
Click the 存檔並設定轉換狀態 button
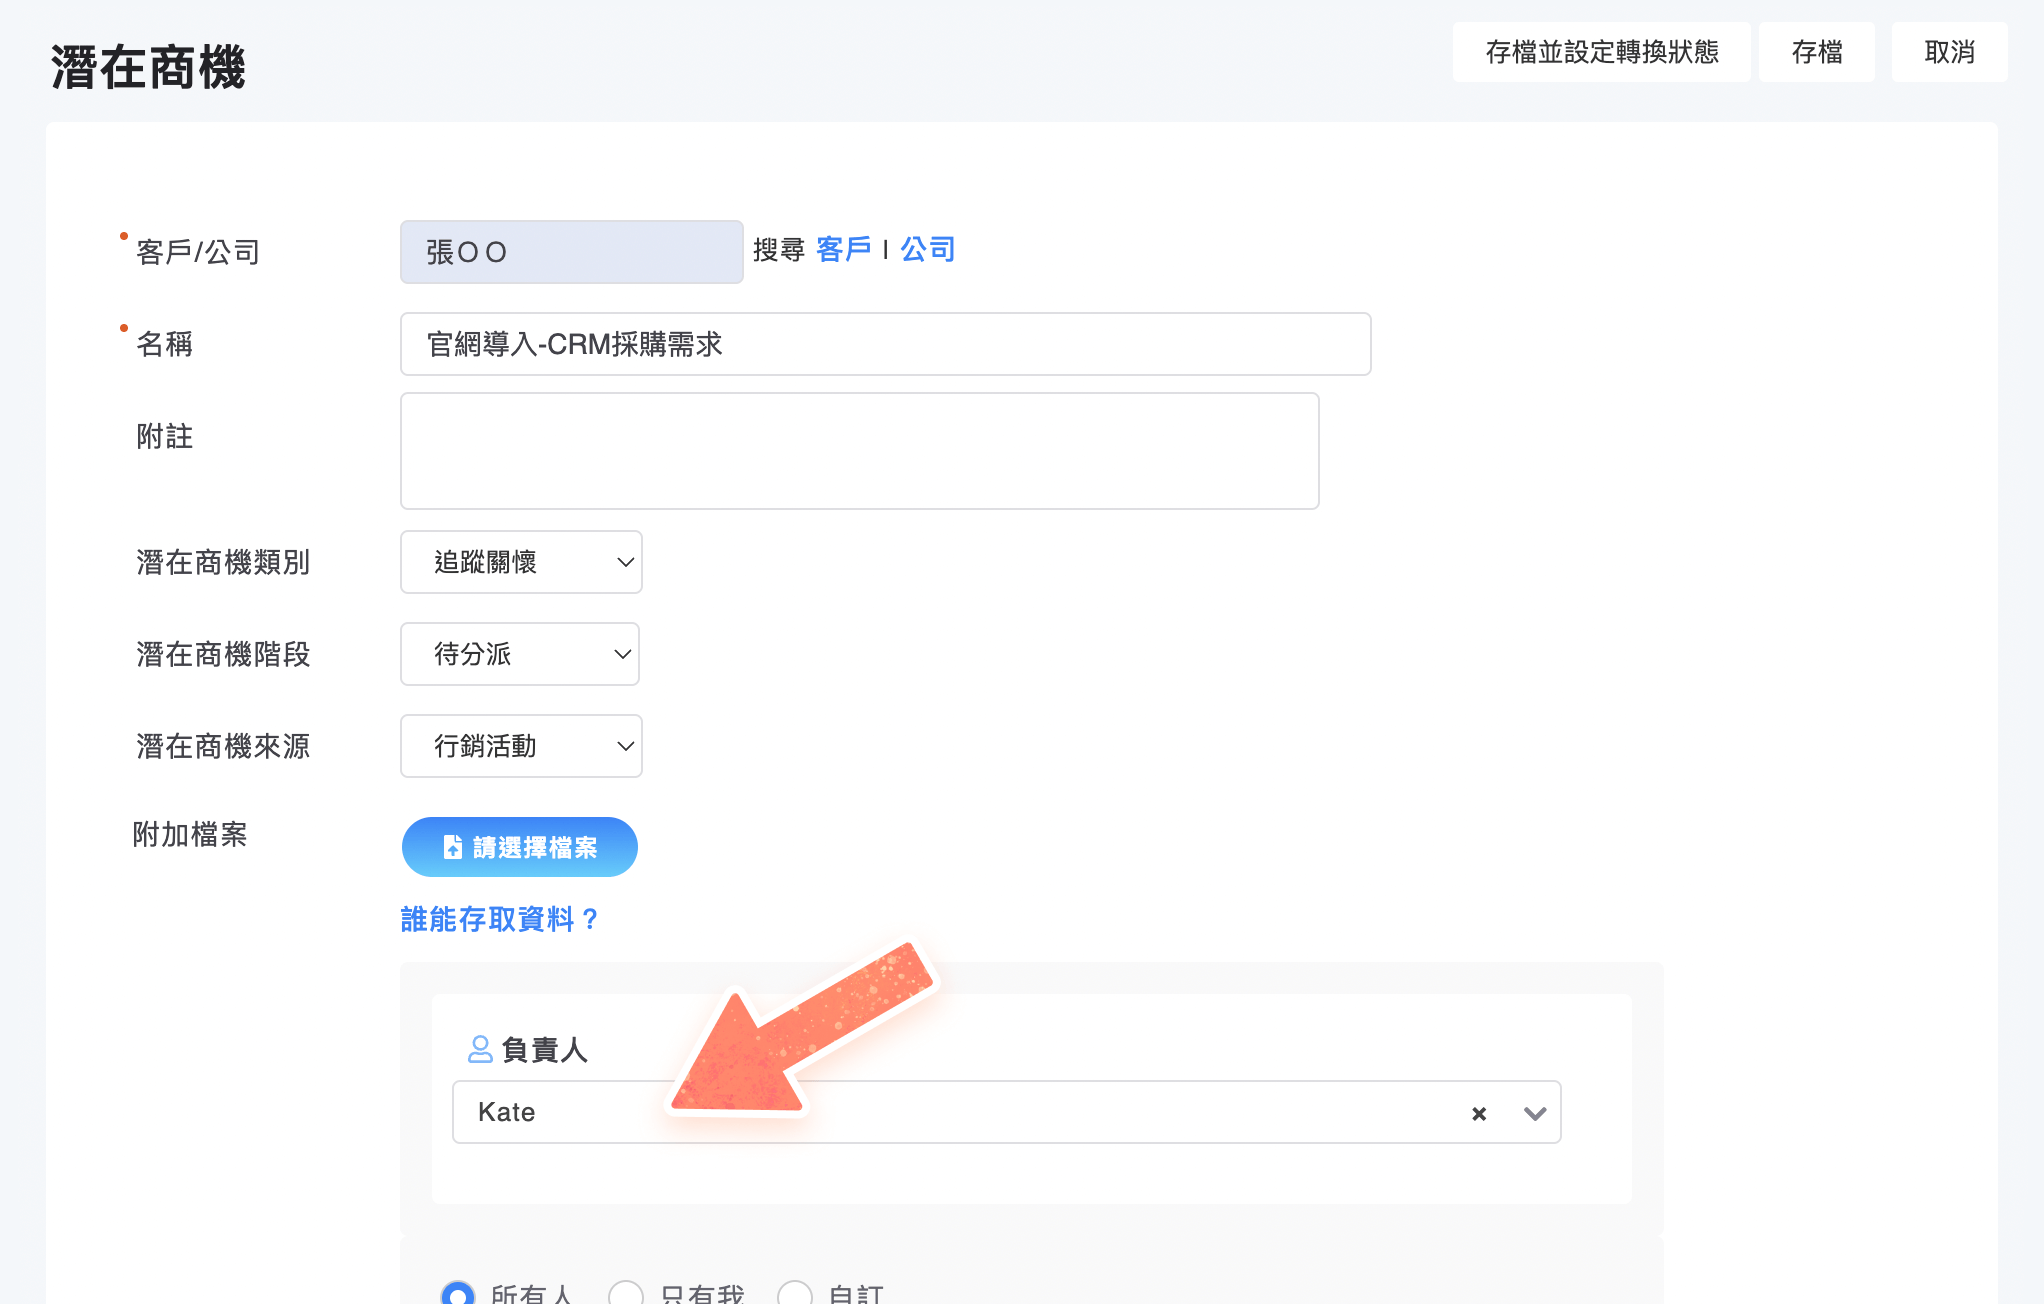[x=1601, y=52]
